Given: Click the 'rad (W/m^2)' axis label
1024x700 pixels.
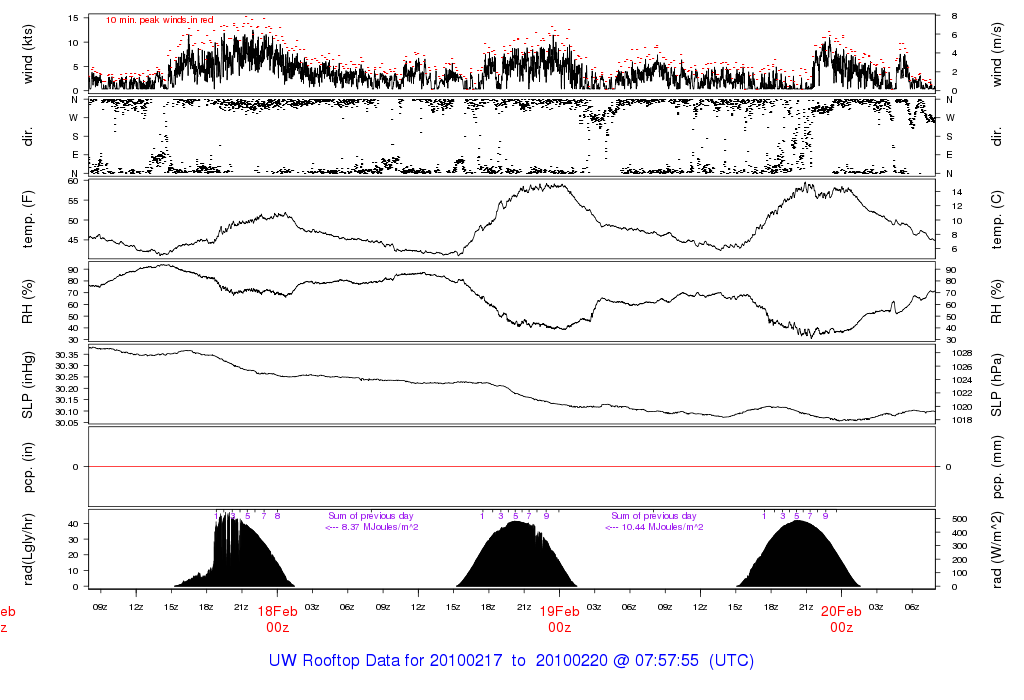Looking at the screenshot, I should point(998,549).
